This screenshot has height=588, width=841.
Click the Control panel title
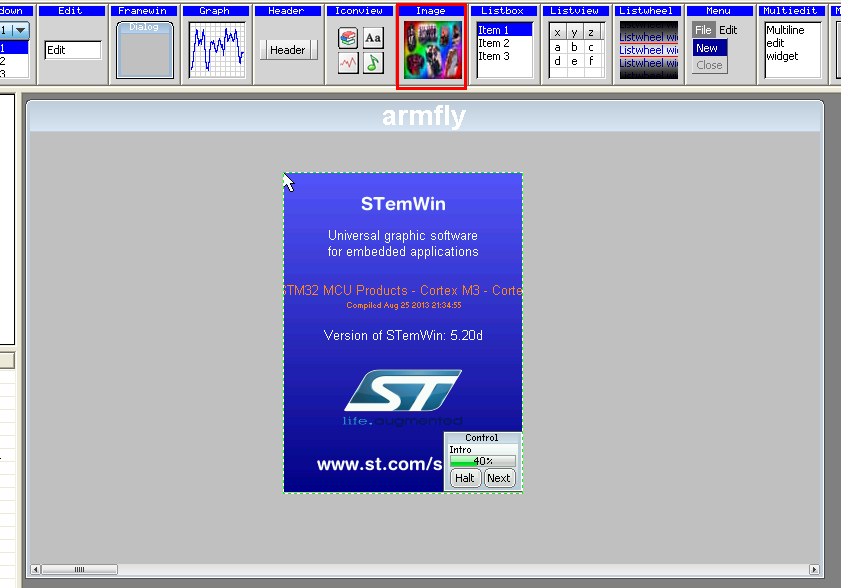[x=482, y=438]
